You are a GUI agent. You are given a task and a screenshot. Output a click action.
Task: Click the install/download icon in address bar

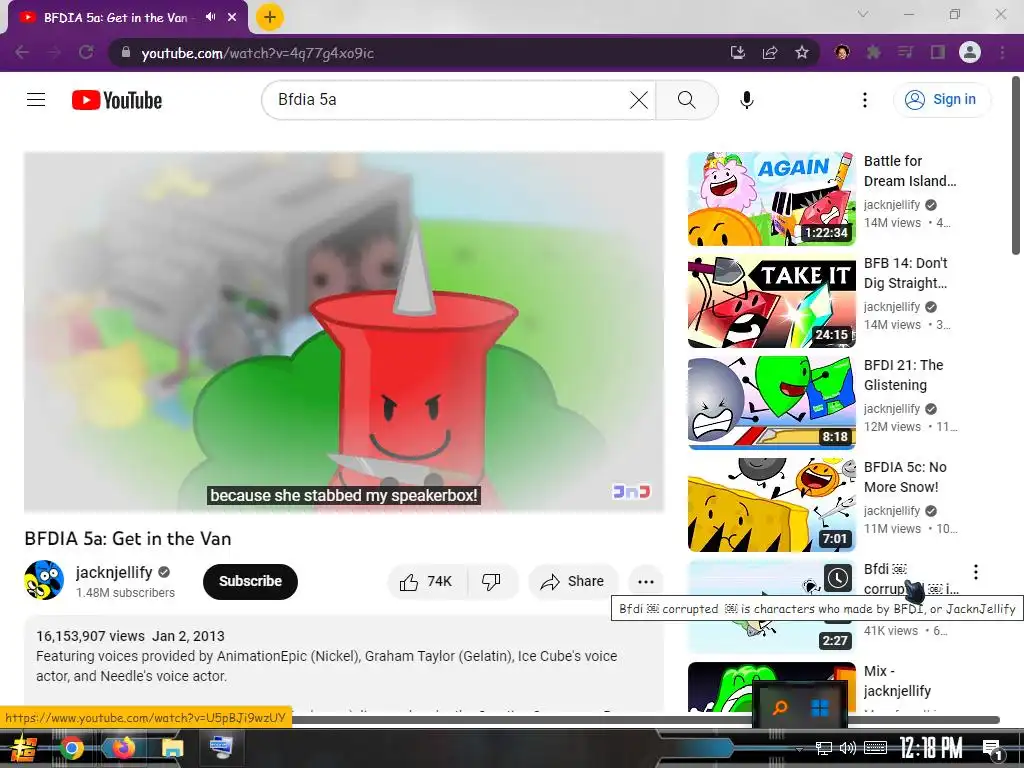pyautogui.click(x=738, y=52)
